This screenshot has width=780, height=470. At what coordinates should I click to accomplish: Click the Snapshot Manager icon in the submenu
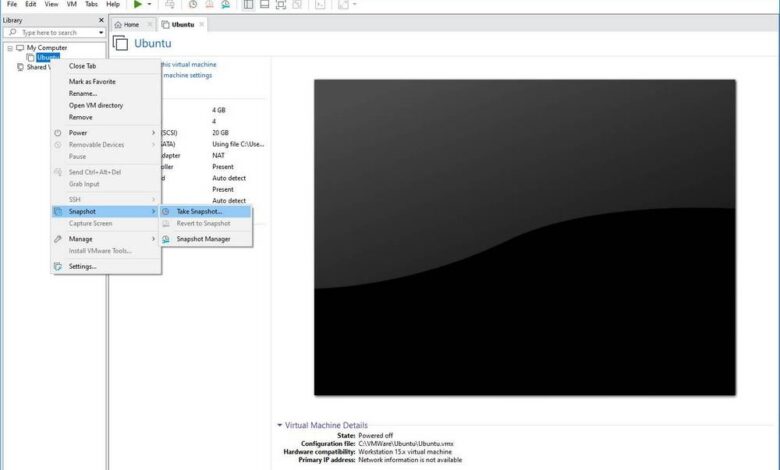pos(166,239)
